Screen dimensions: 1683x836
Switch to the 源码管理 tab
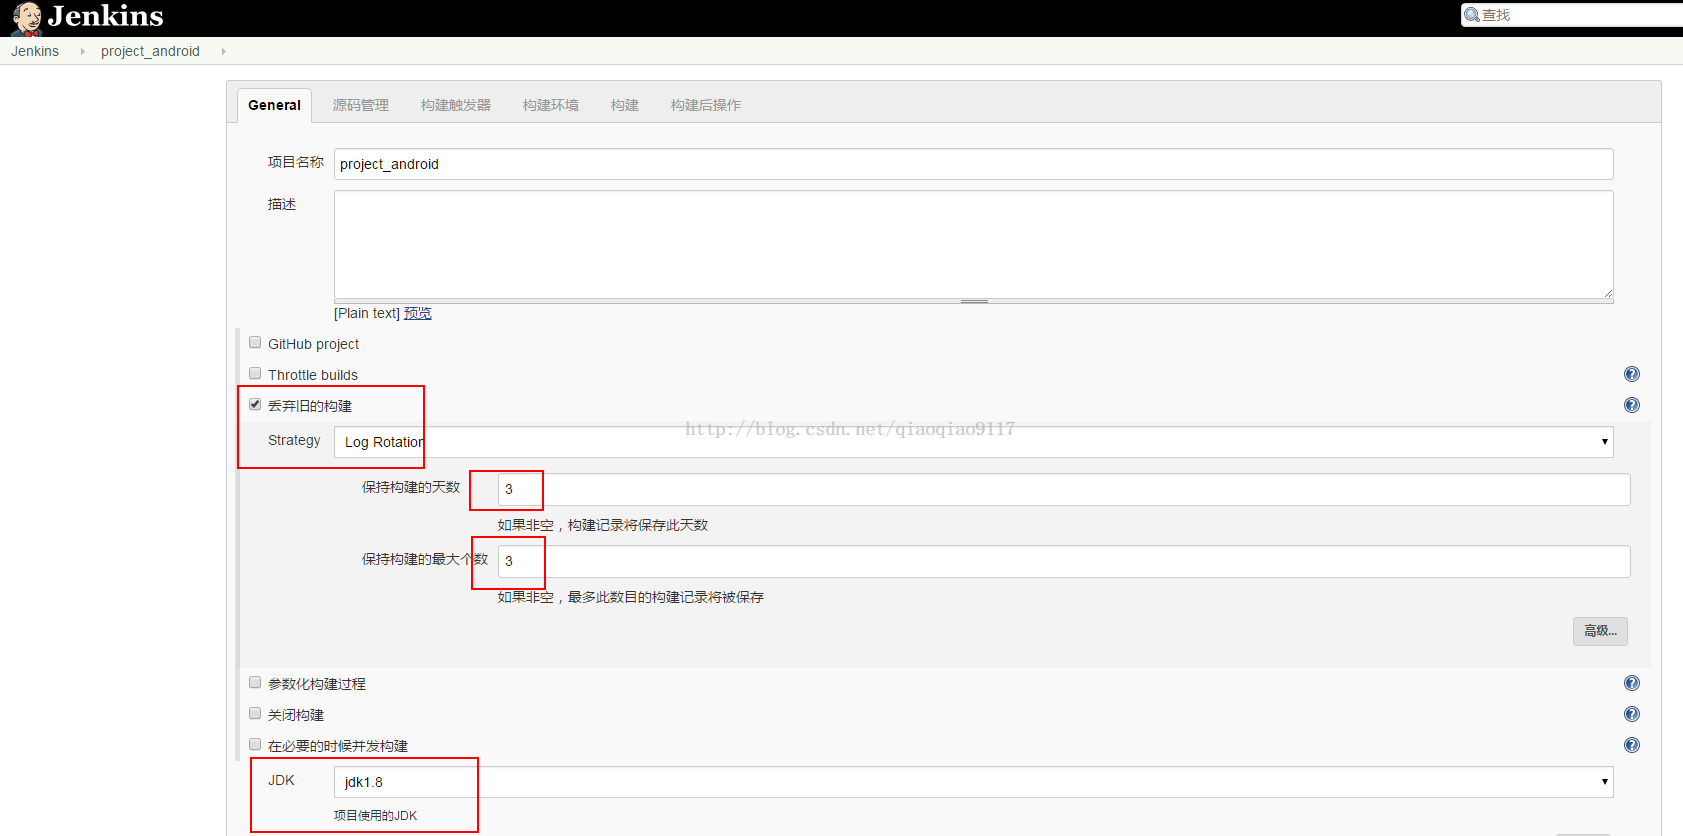361,105
